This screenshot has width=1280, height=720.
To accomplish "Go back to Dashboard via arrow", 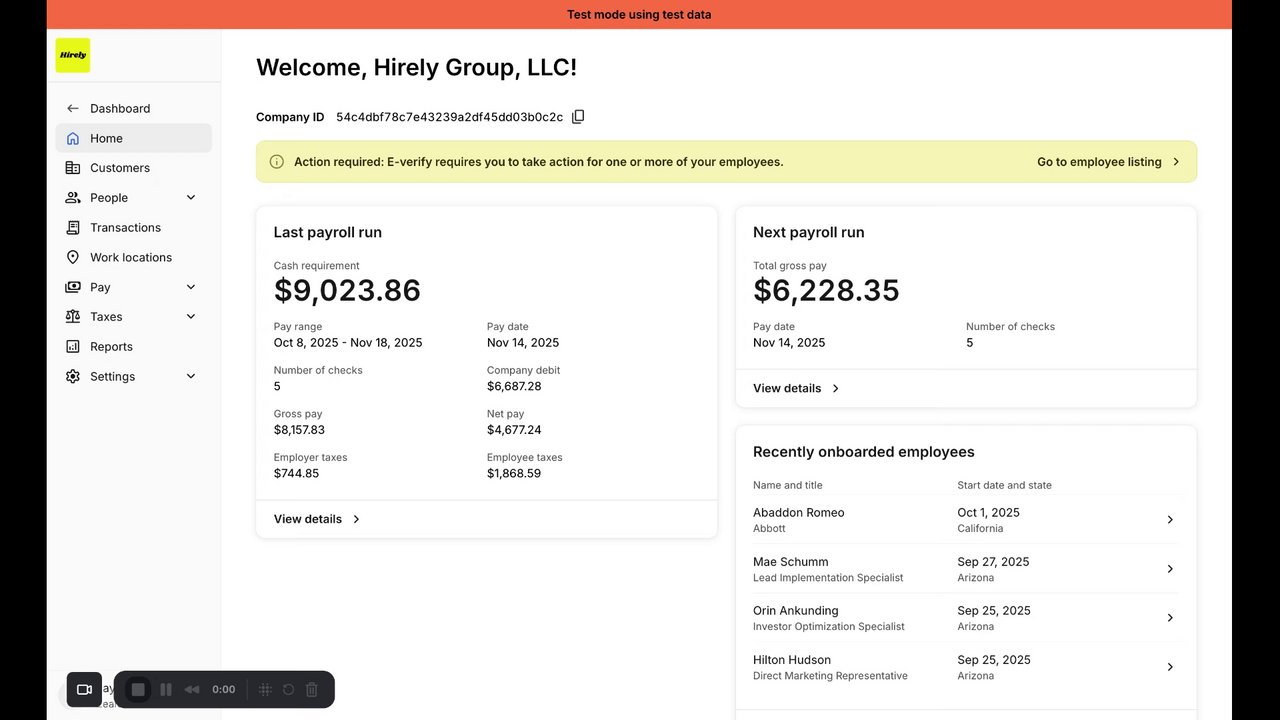I will click(x=73, y=108).
